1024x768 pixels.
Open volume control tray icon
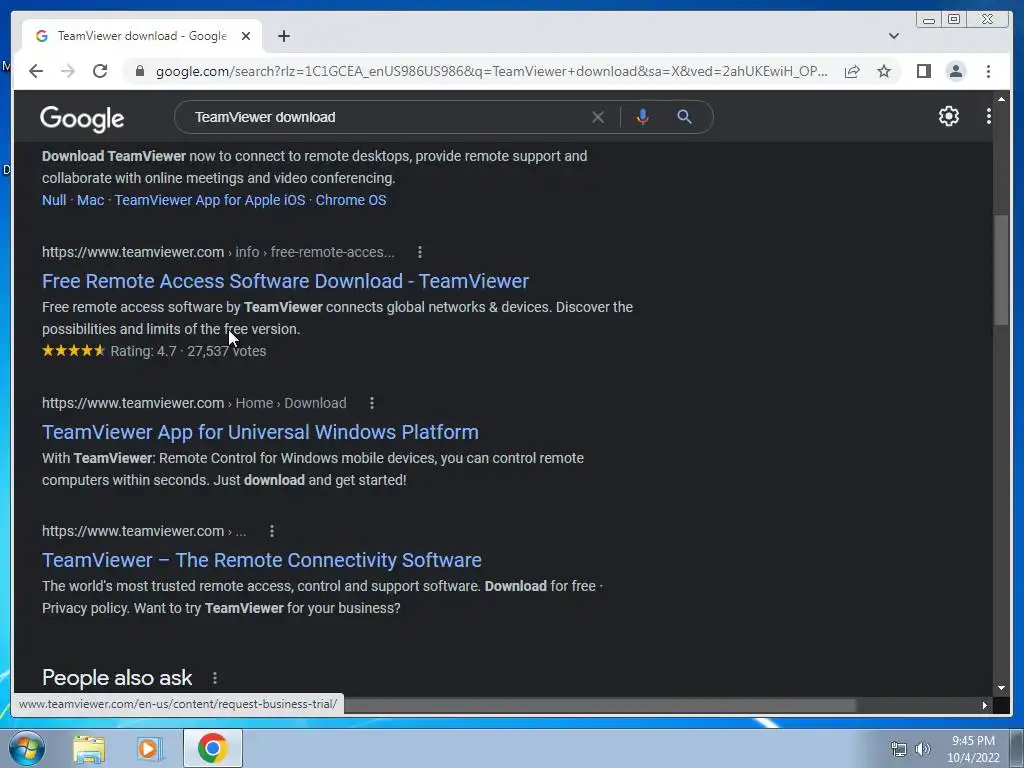pos(923,749)
